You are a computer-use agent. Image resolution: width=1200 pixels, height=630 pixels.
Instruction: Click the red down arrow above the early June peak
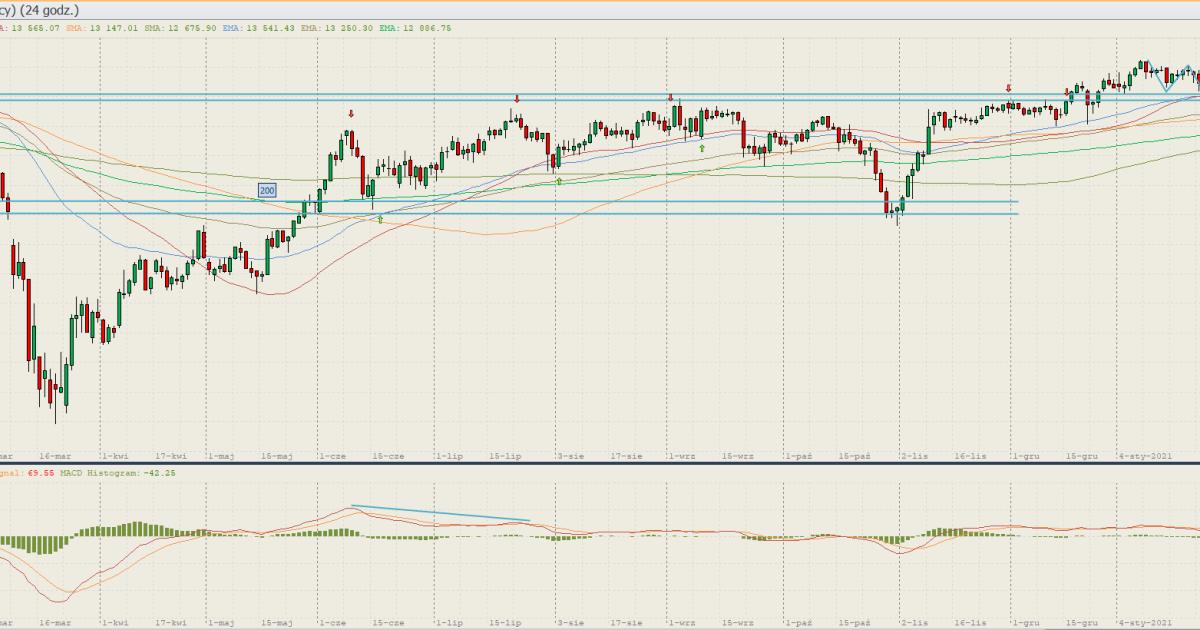click(x=351, y=114)
